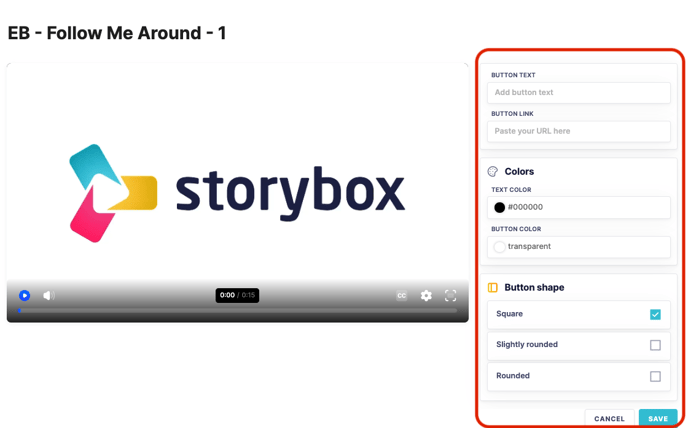Check the Slightly rounded checkbox

tap(655, 345)
